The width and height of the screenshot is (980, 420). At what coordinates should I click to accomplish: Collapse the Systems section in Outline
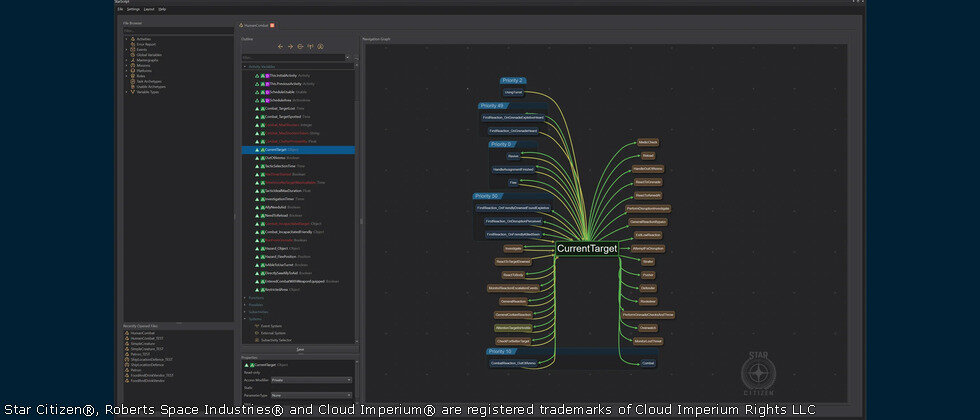point(244,319)
